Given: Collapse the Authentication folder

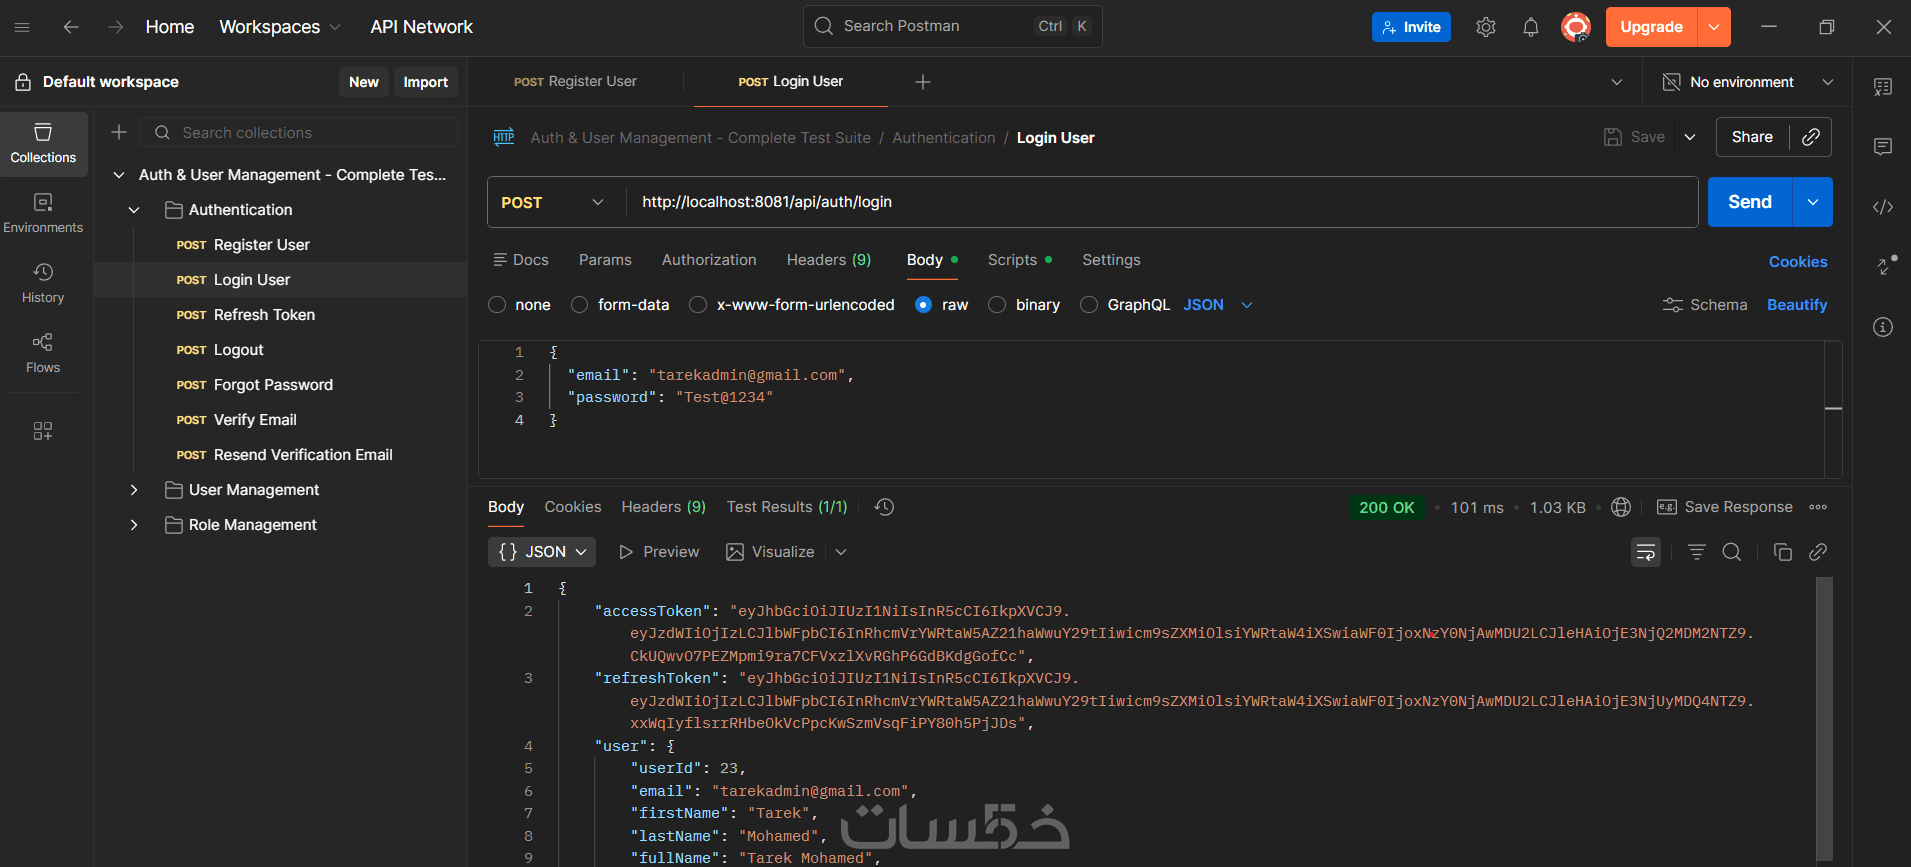Looking at the screenshot, I should pyautogui.click(x=134, y=210).
